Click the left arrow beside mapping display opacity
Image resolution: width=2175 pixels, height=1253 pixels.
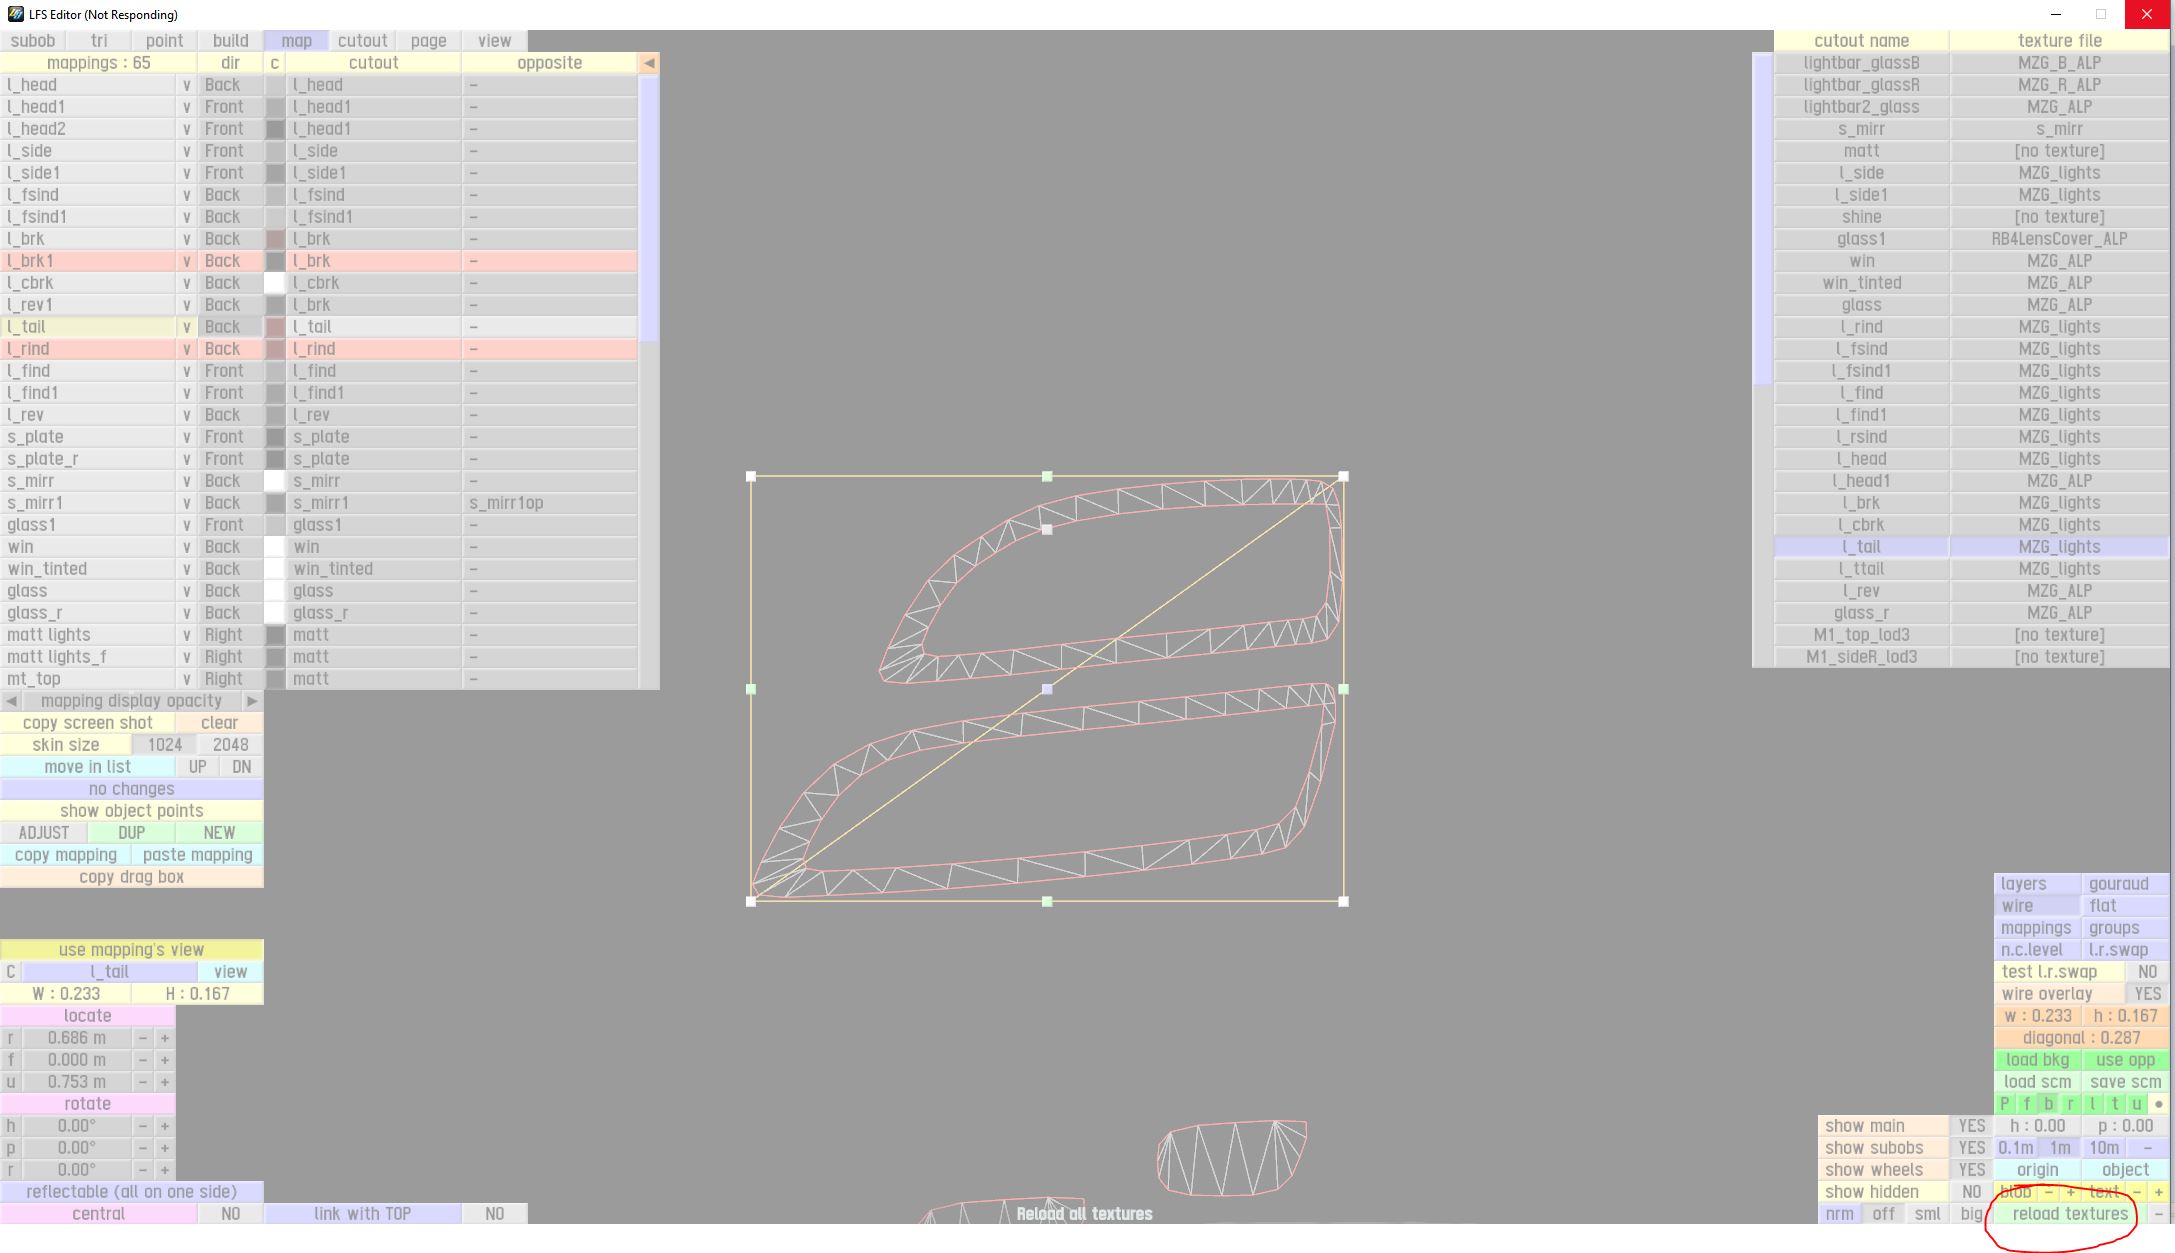pos(11,701)
